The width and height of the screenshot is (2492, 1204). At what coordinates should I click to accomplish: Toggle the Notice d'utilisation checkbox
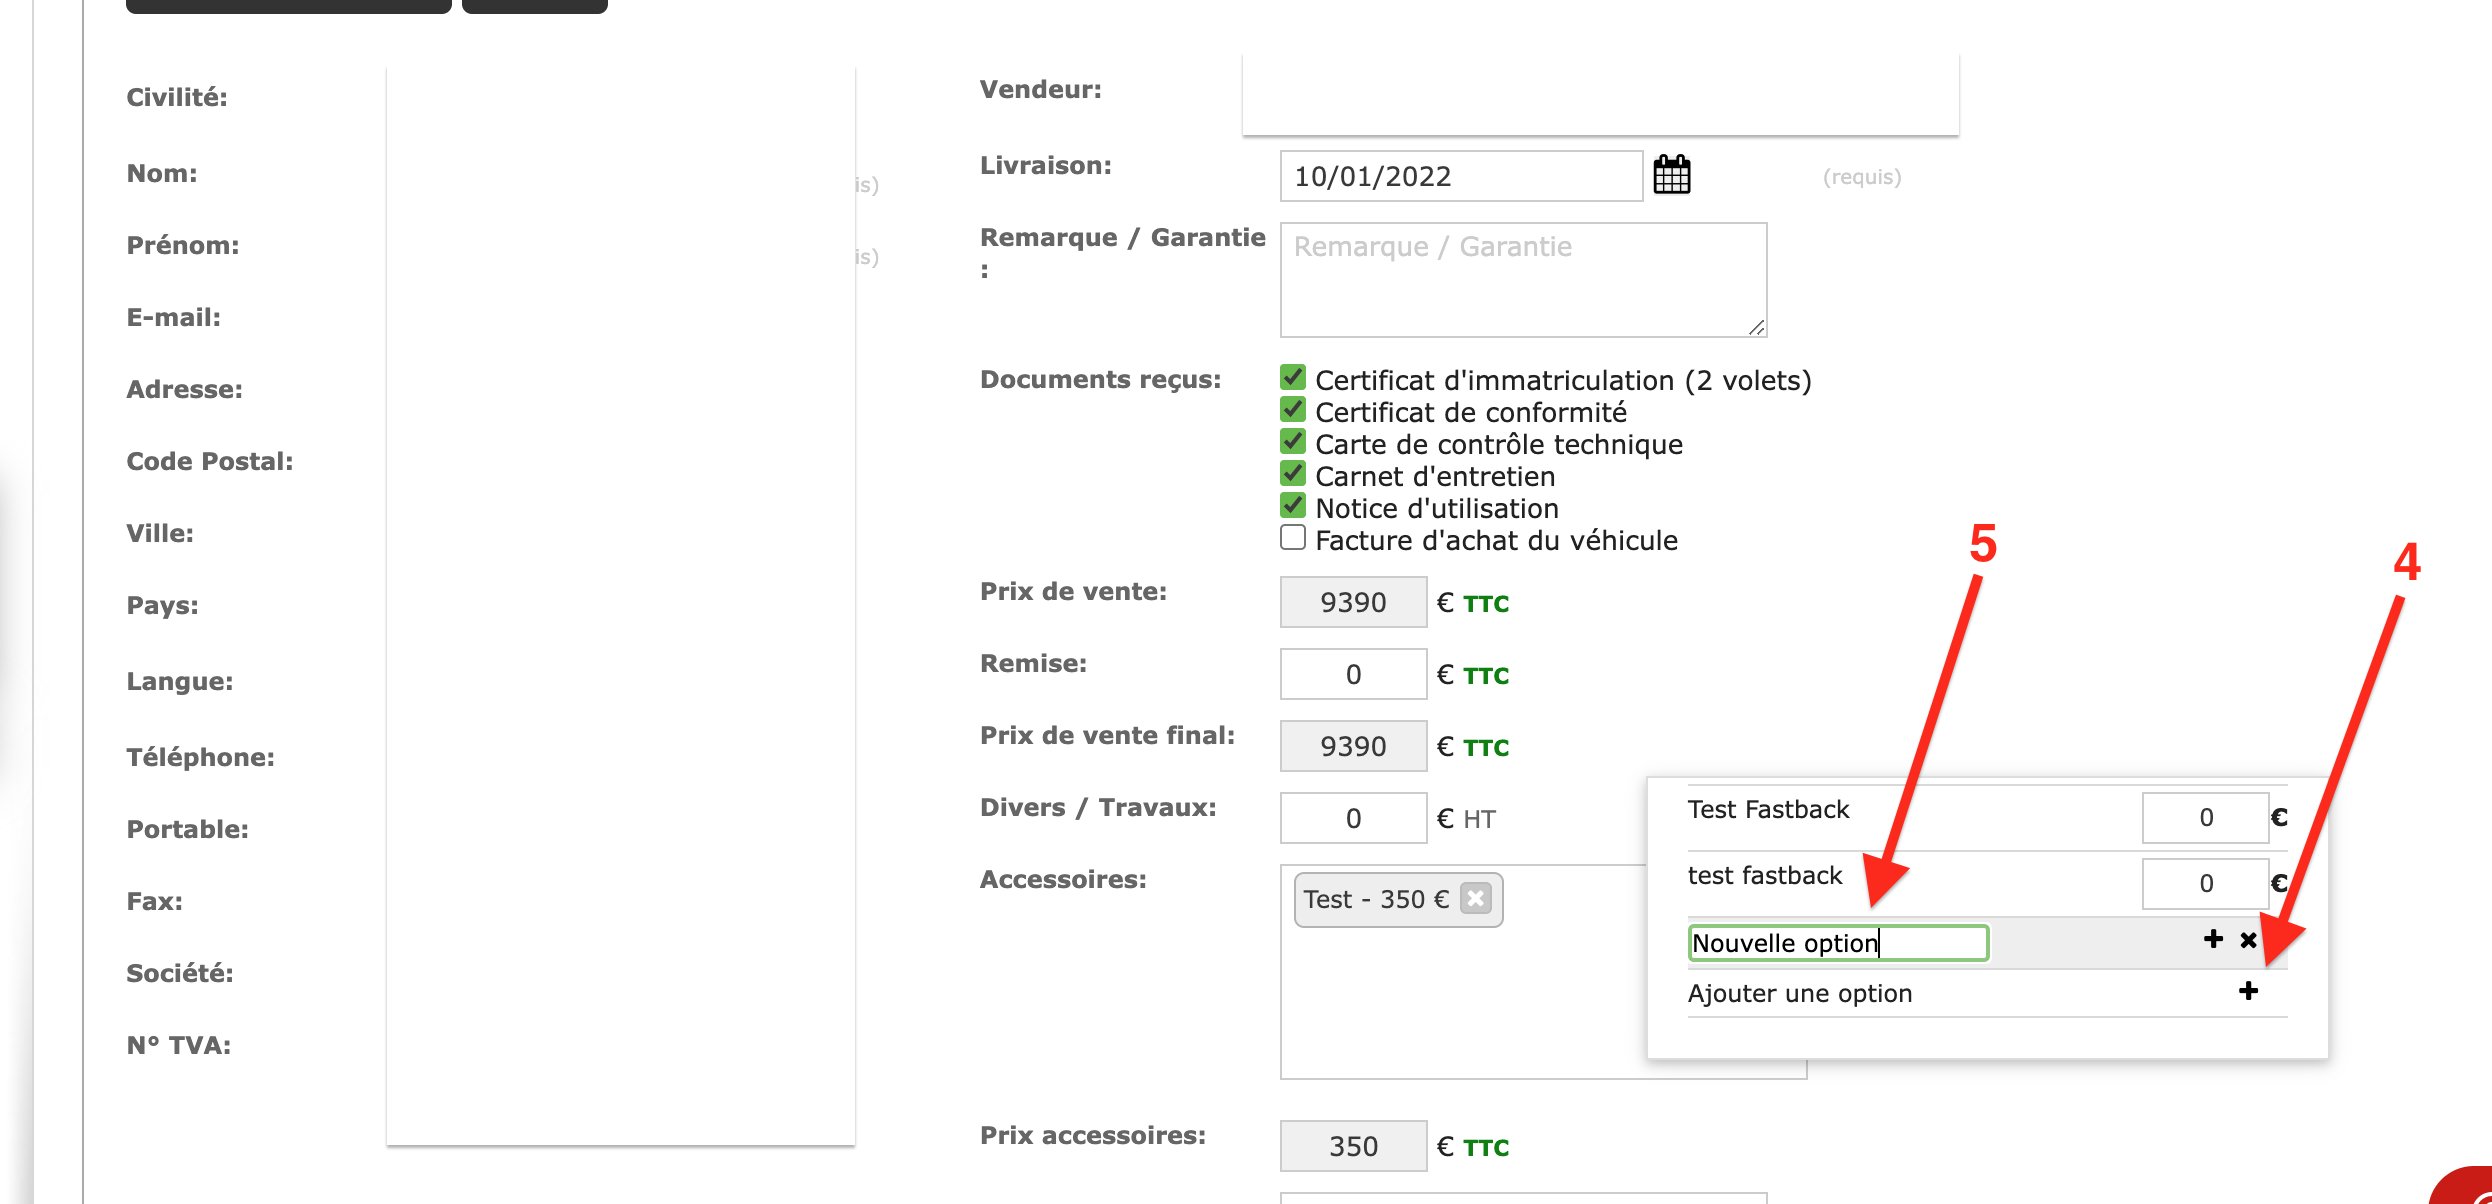[1293, 506]
